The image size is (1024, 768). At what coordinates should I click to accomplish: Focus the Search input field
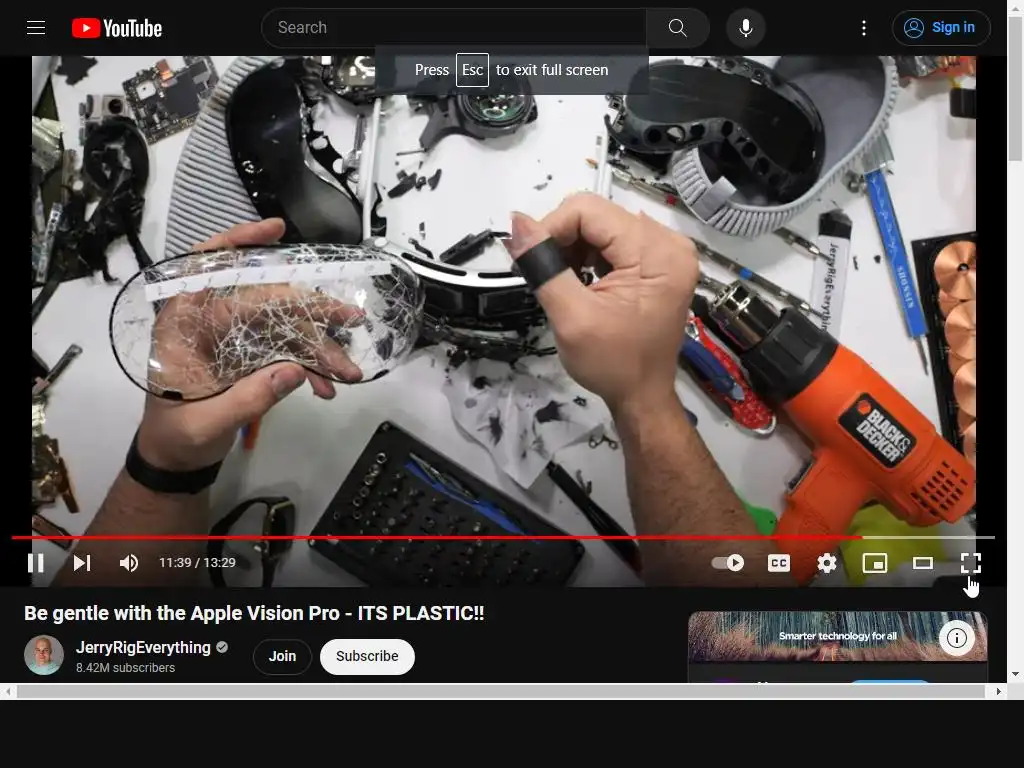coord(454,28)
